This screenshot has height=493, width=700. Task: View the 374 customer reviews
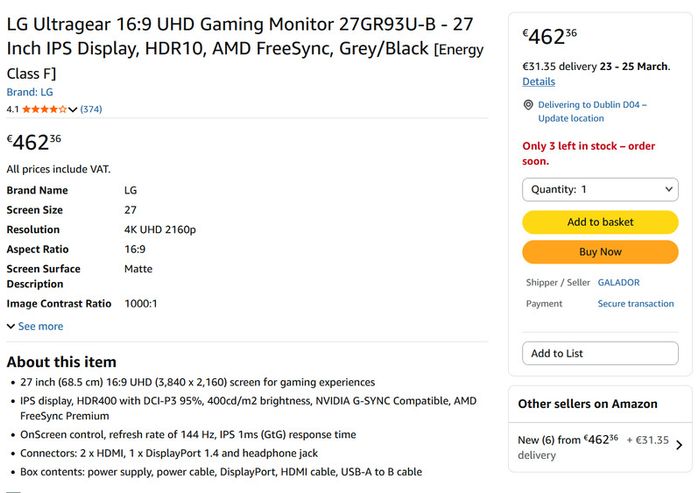91,109
